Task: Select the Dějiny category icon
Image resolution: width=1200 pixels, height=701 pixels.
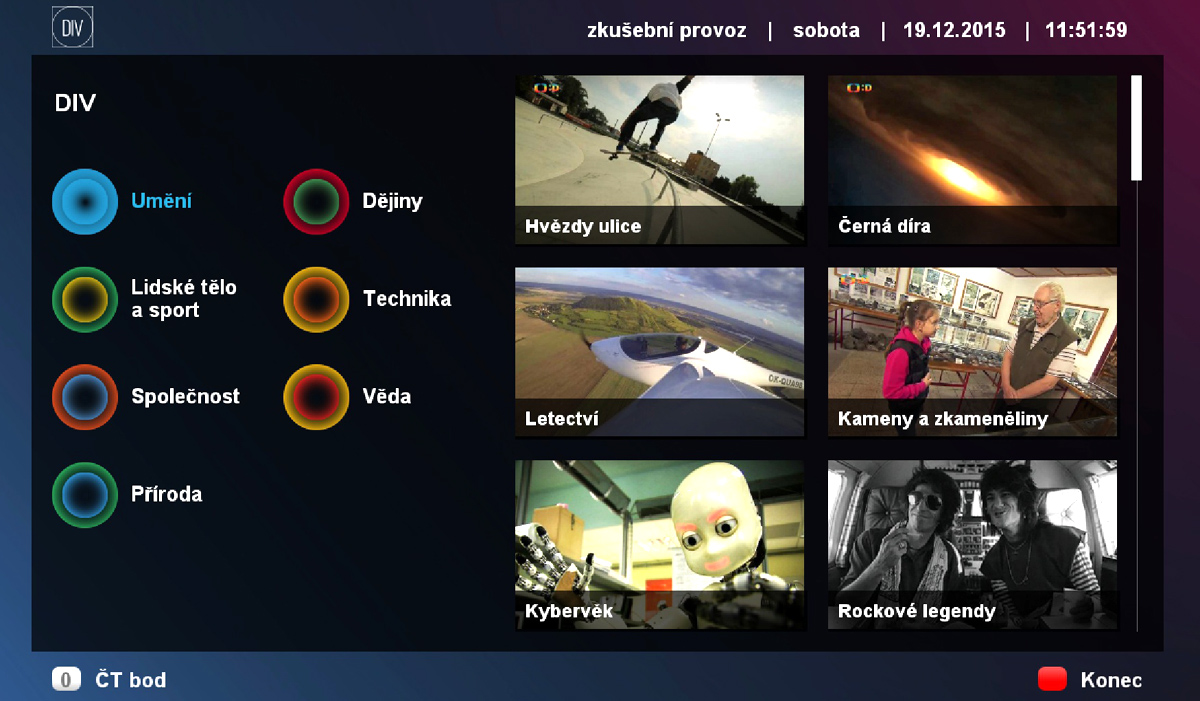Action: 315,201
